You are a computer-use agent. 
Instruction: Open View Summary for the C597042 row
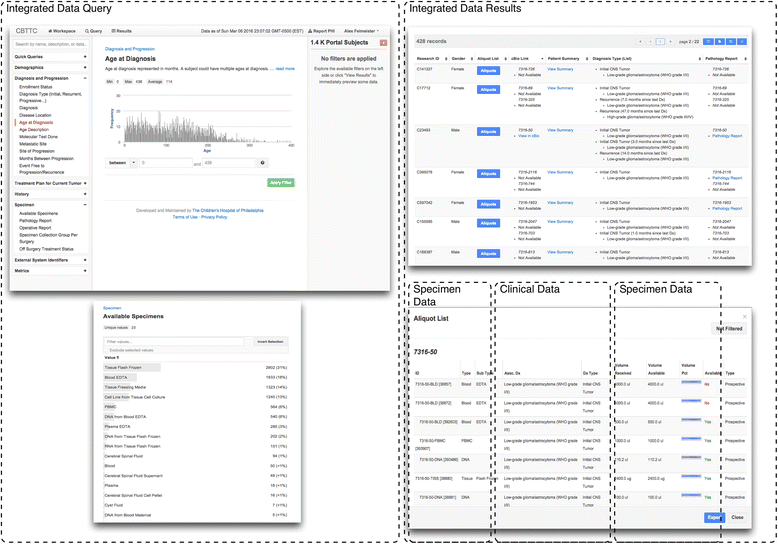(560, 203)
